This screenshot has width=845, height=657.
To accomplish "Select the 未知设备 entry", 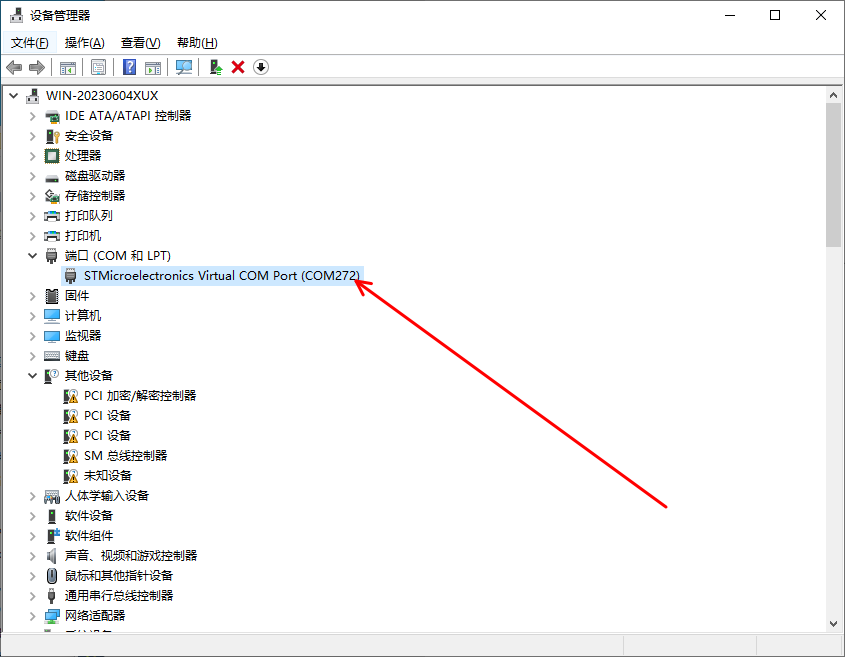I will coord(107,475).
